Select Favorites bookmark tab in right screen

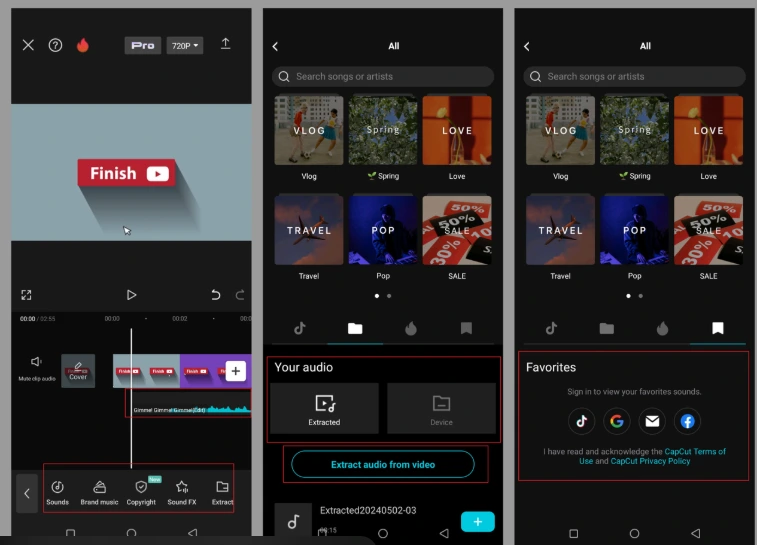pyautogui.click(x=718, y=329)
